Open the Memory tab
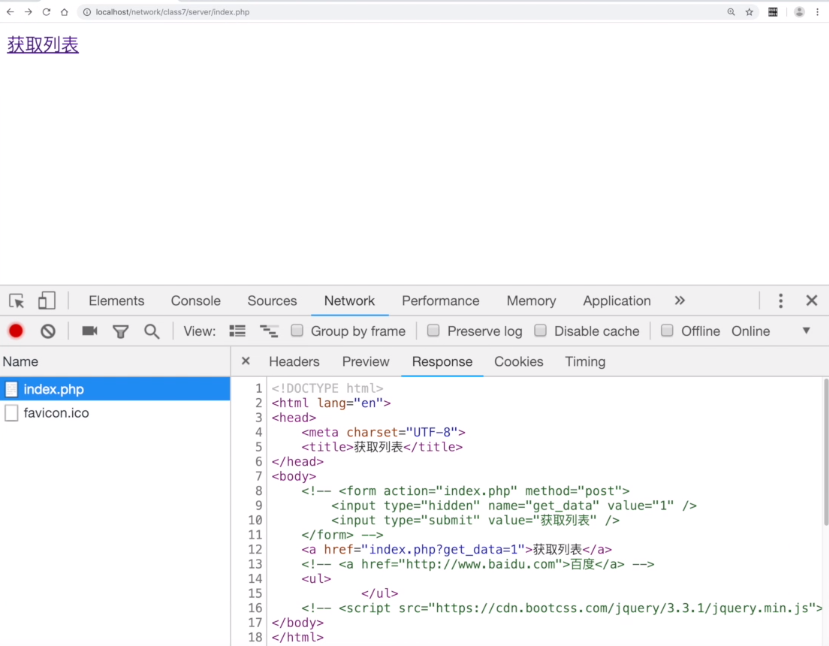 [531, 301]
